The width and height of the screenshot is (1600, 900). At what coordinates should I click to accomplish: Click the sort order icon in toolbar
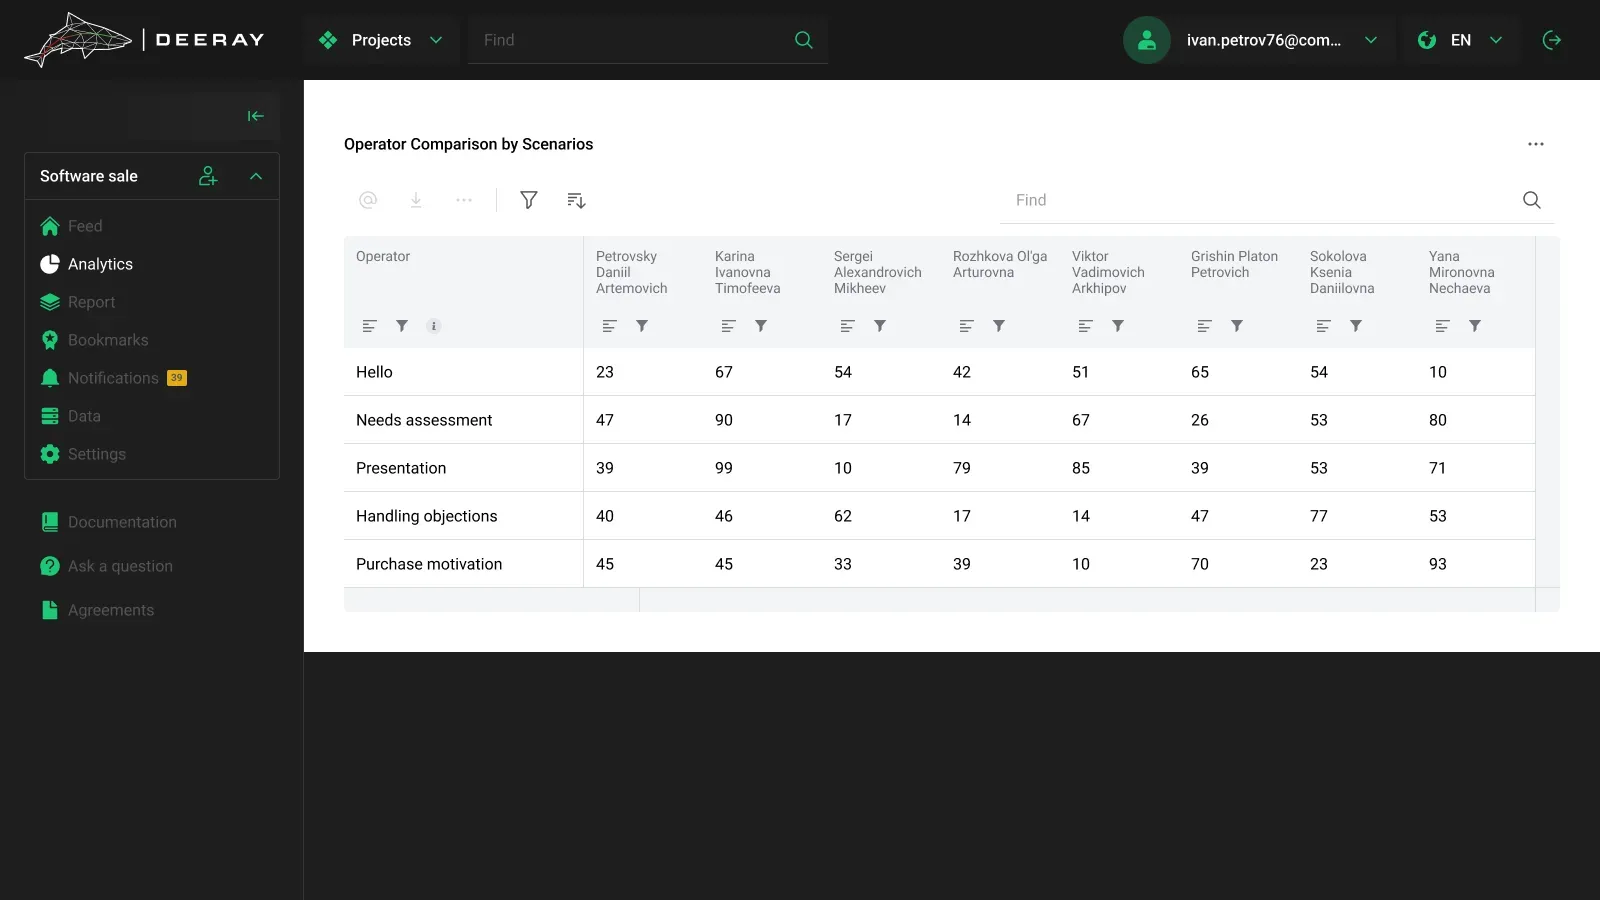(576, 200)
